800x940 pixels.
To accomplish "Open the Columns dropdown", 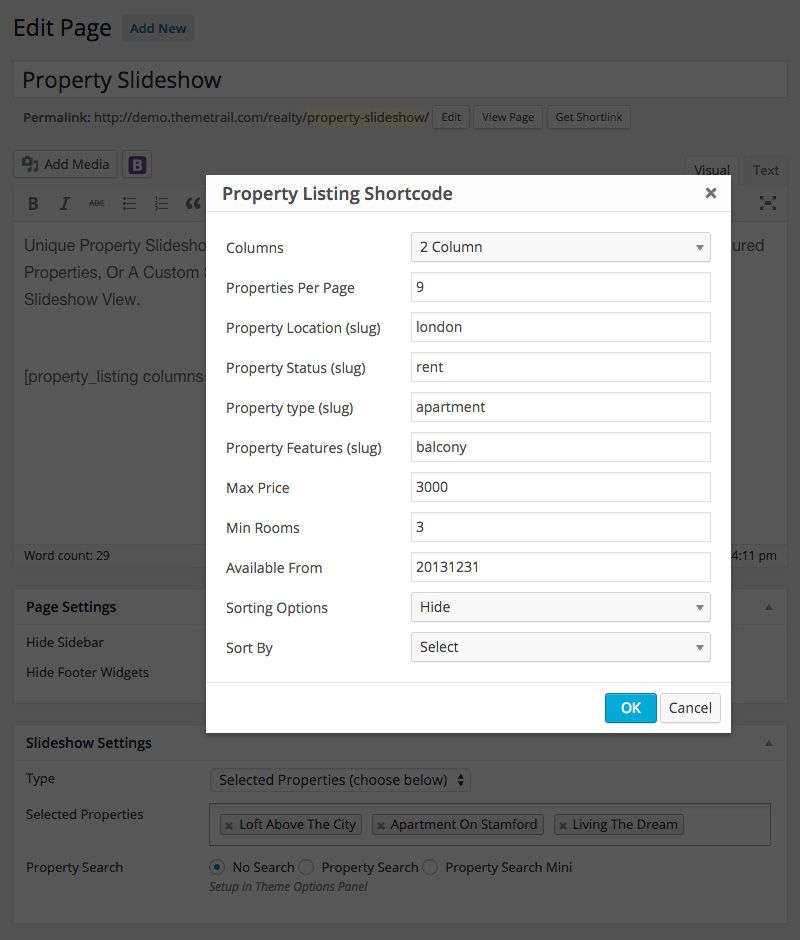I will pyautogui.click(x=561, y=247).
